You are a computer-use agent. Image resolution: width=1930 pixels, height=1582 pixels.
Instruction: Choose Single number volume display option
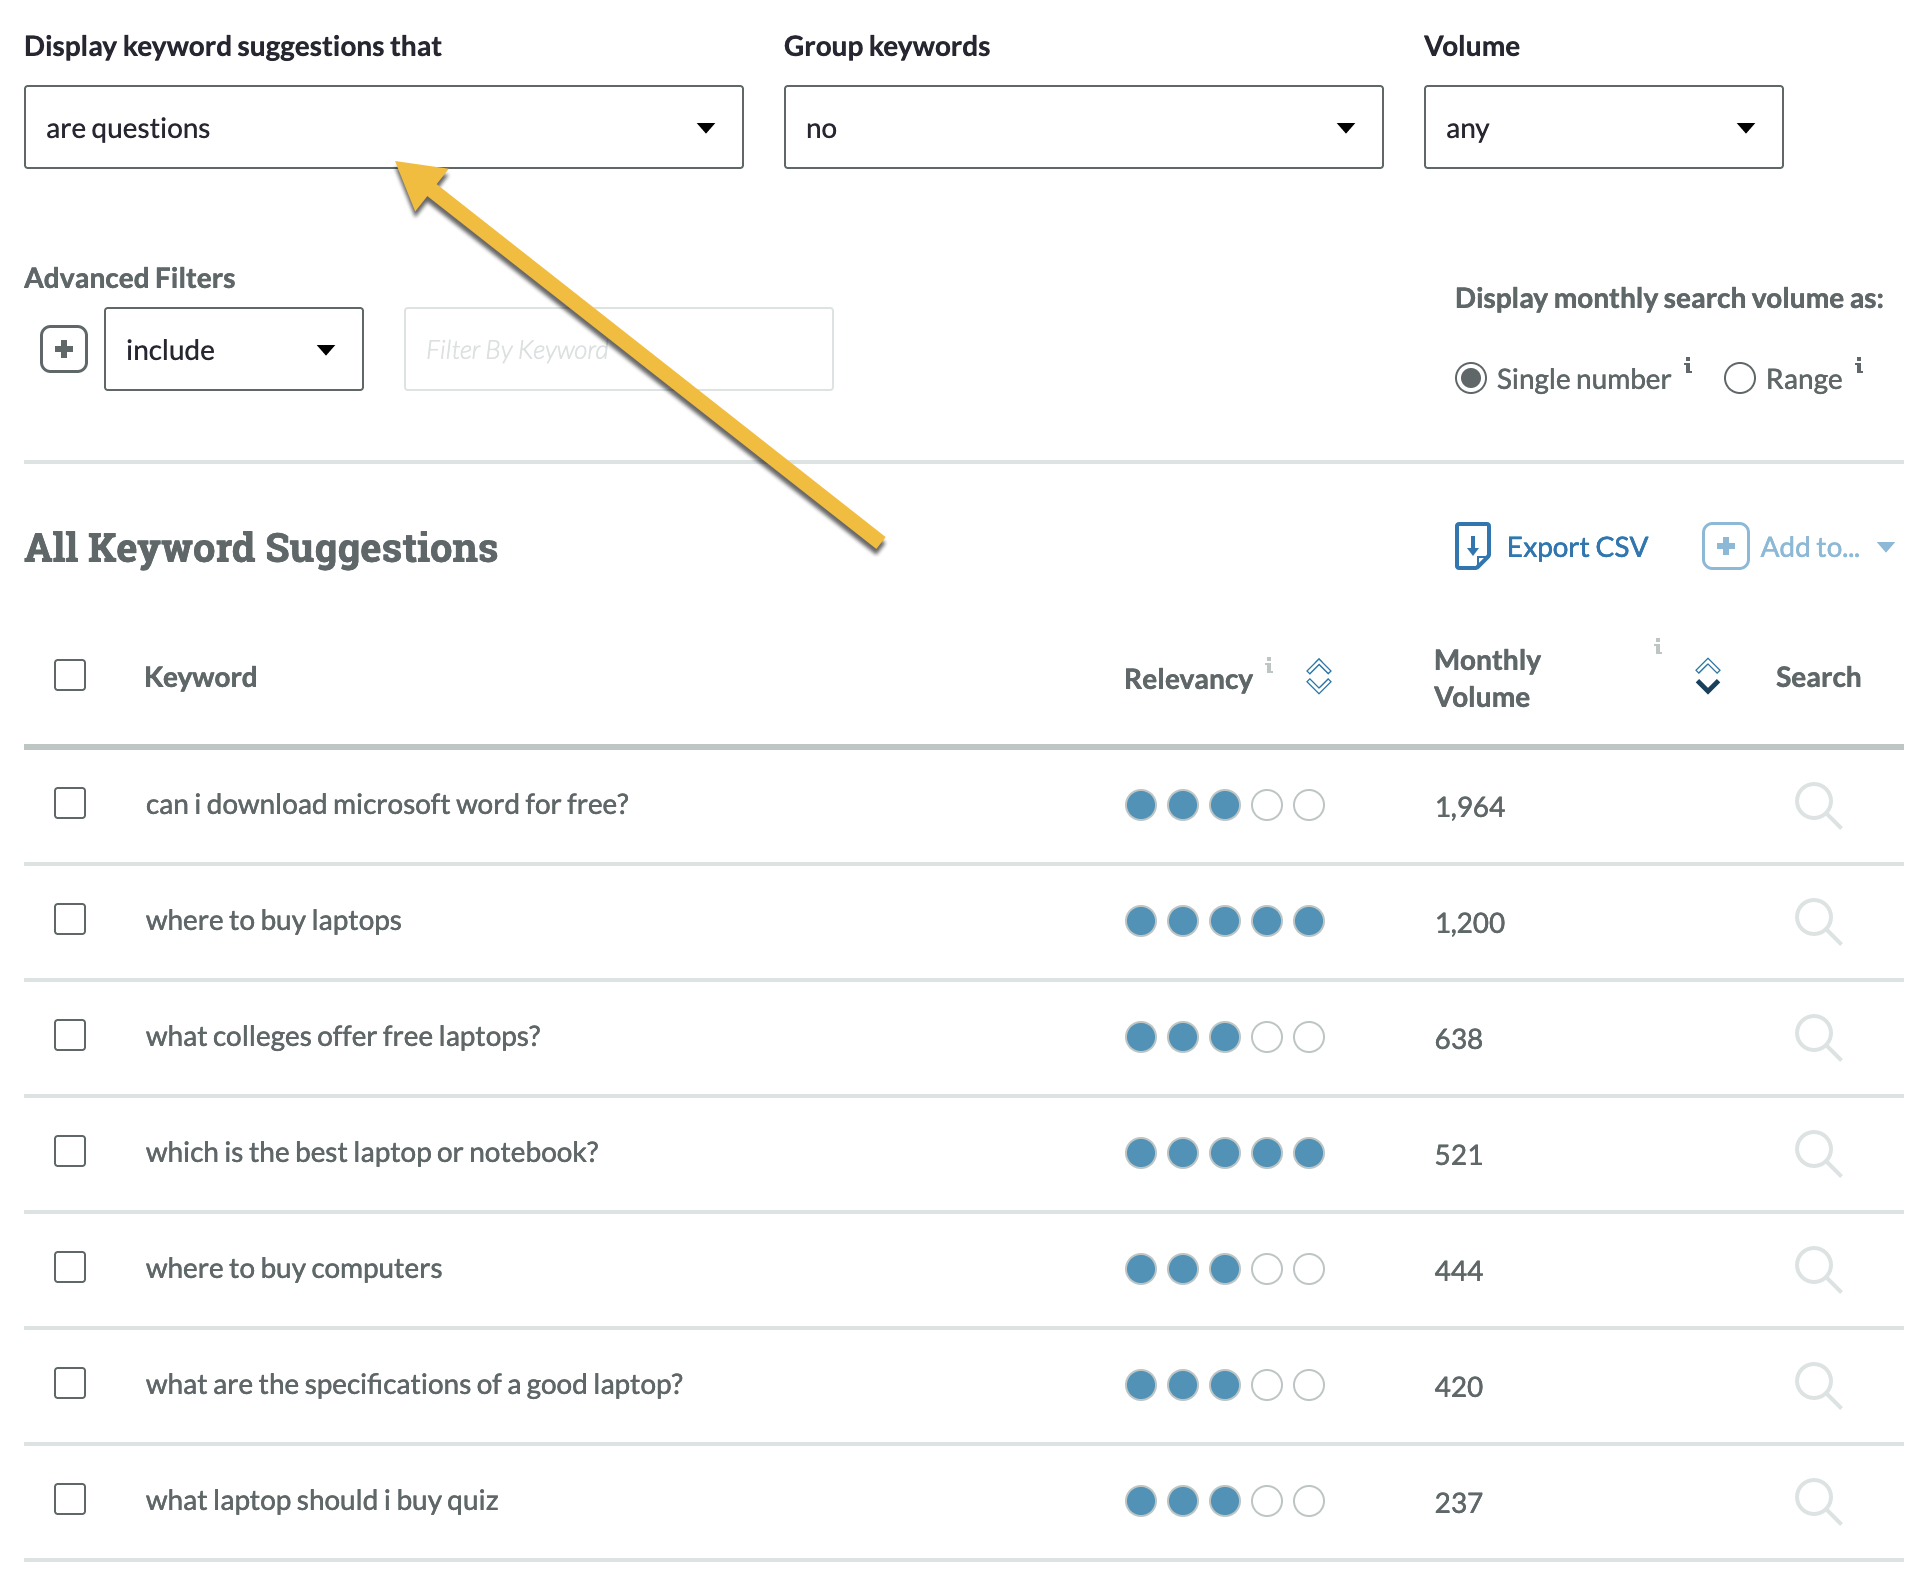[1470, 378]
